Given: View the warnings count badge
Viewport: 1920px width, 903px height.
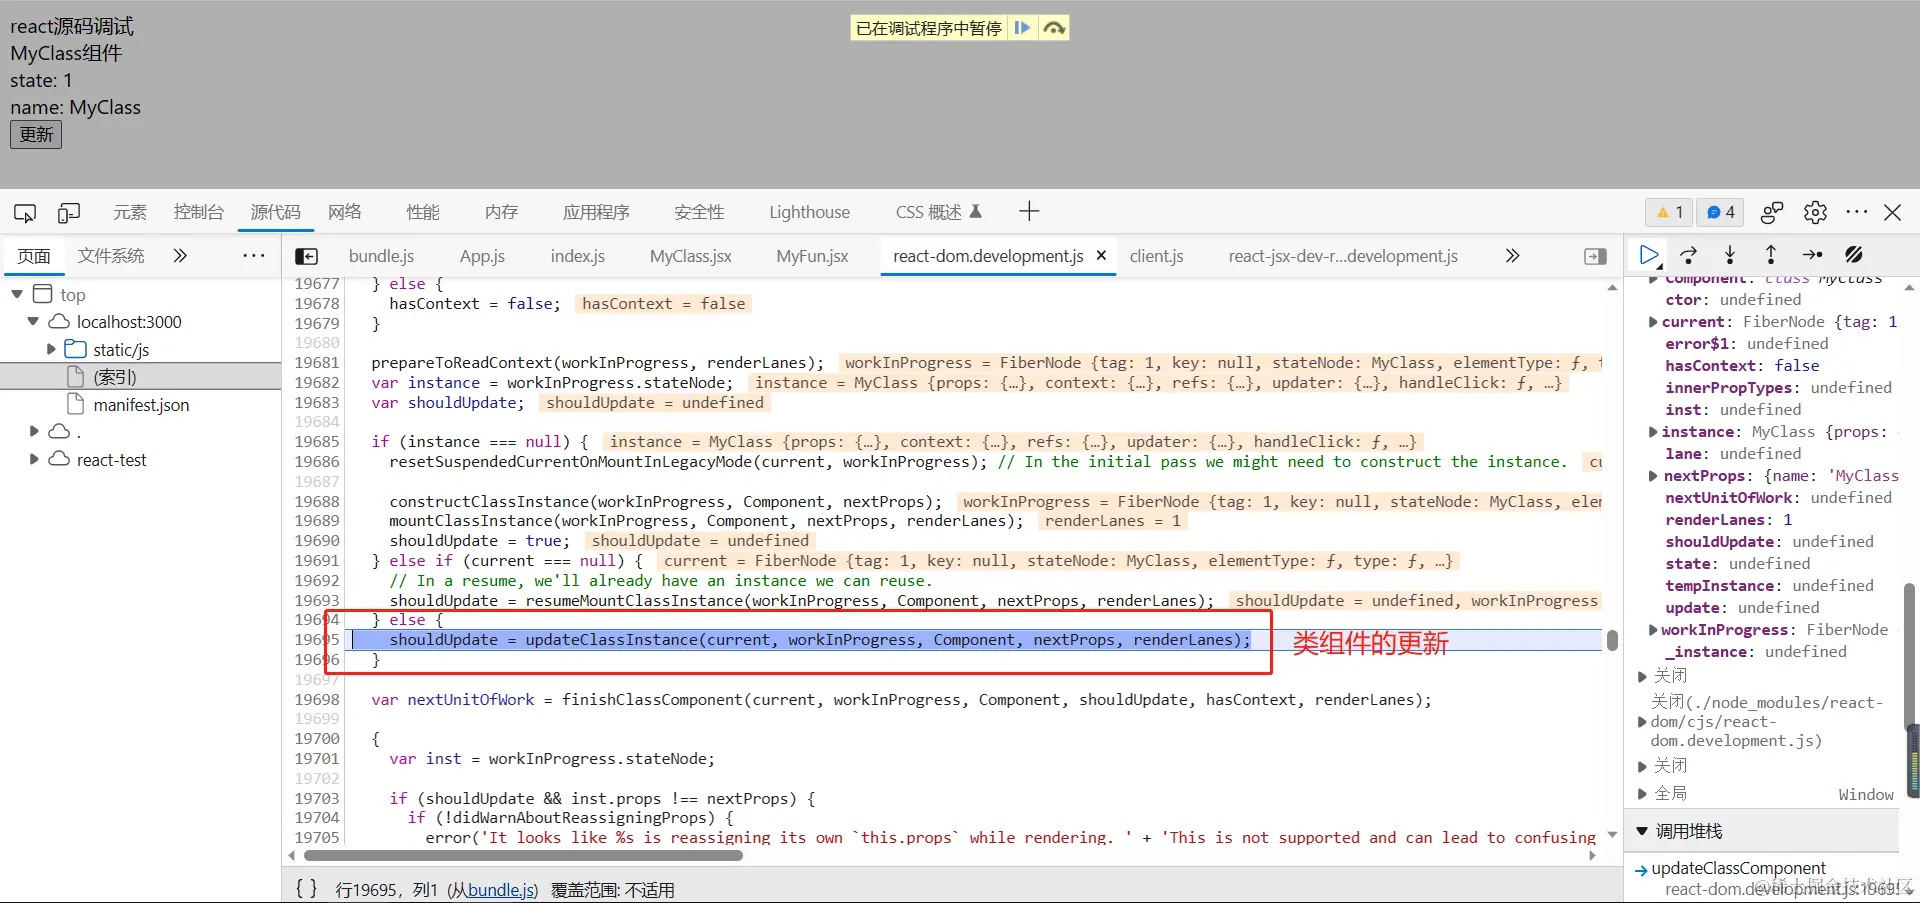Looking at the screenshot, I should coord(1670,212).
